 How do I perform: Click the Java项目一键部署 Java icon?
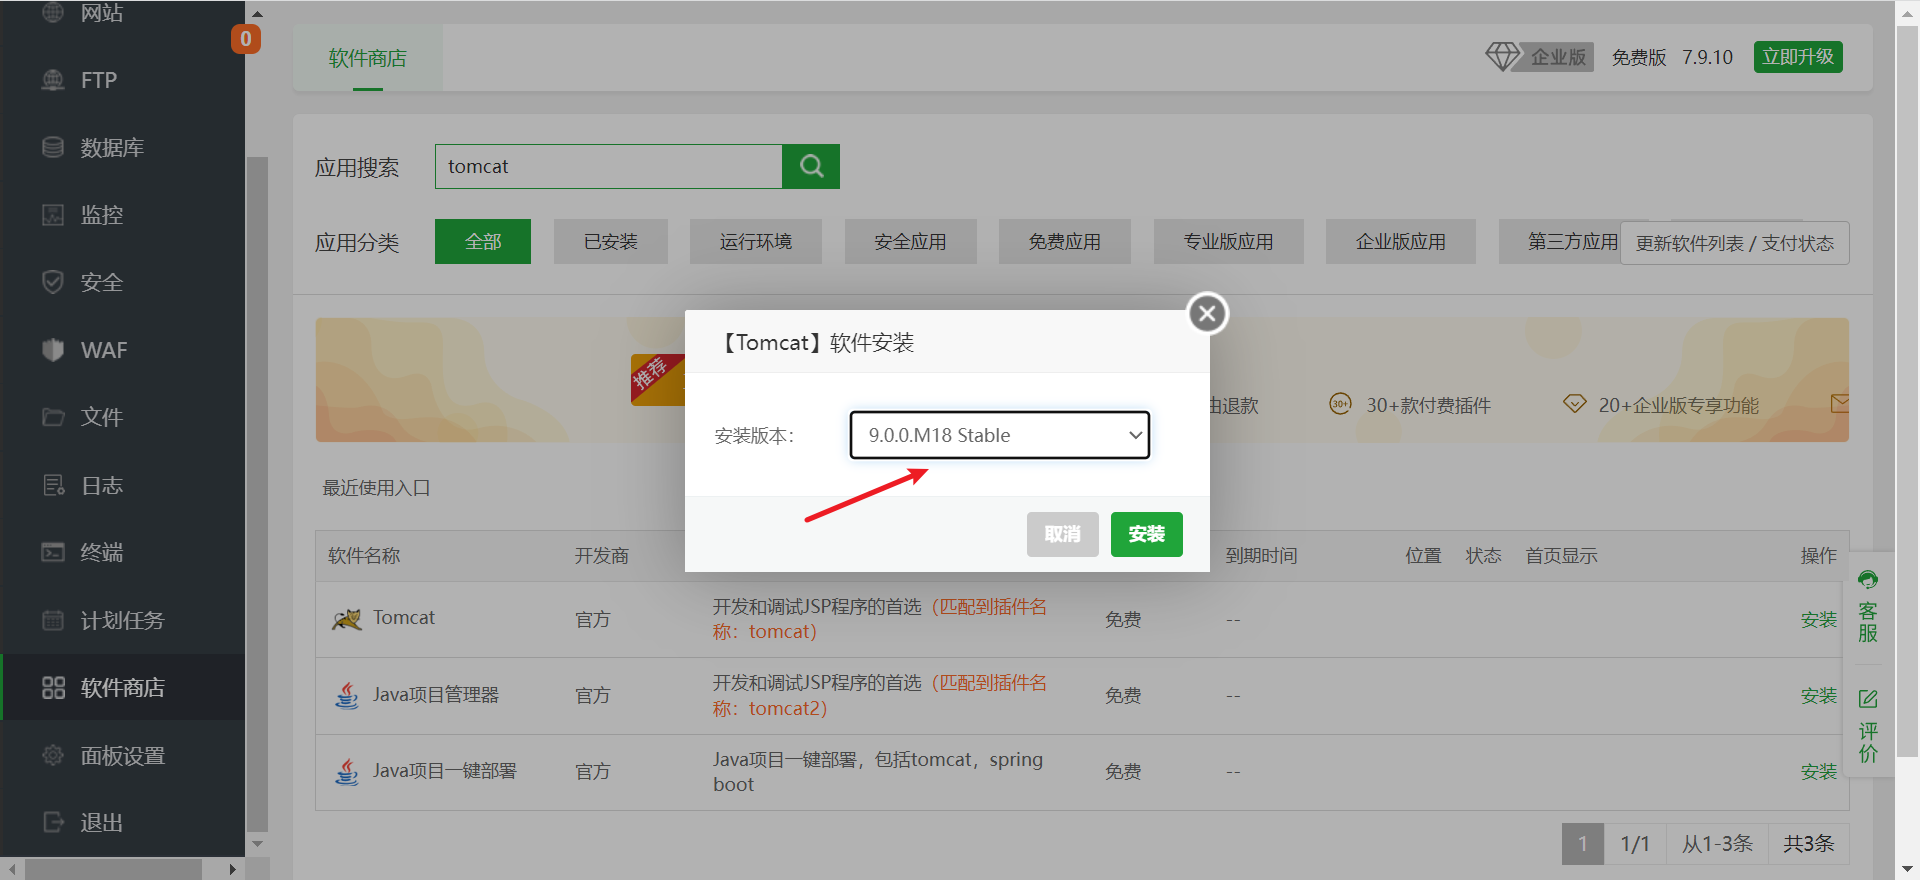[x=347, y=771]
